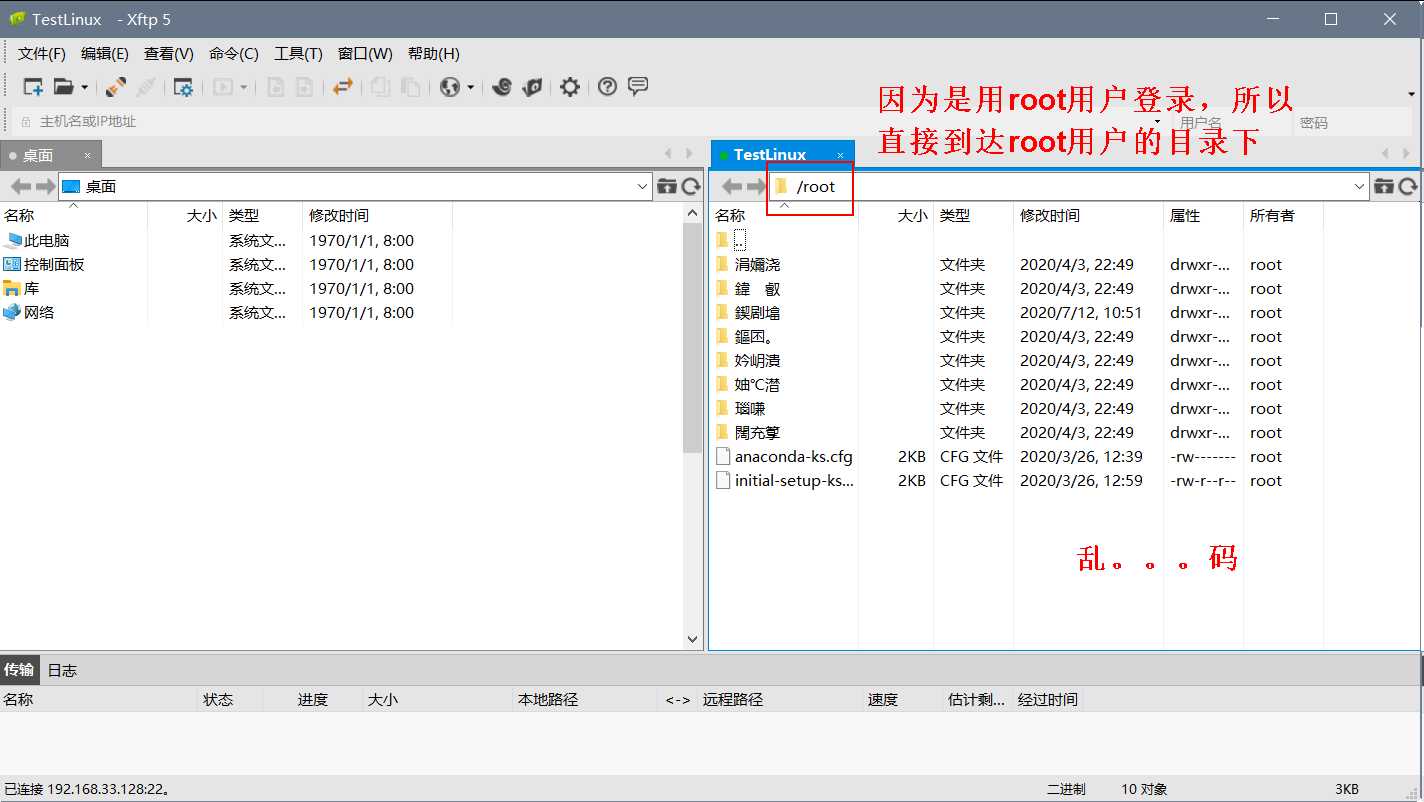1424x802 pixels.
Task: Refresh the local pane
Action: coord(691,186)
